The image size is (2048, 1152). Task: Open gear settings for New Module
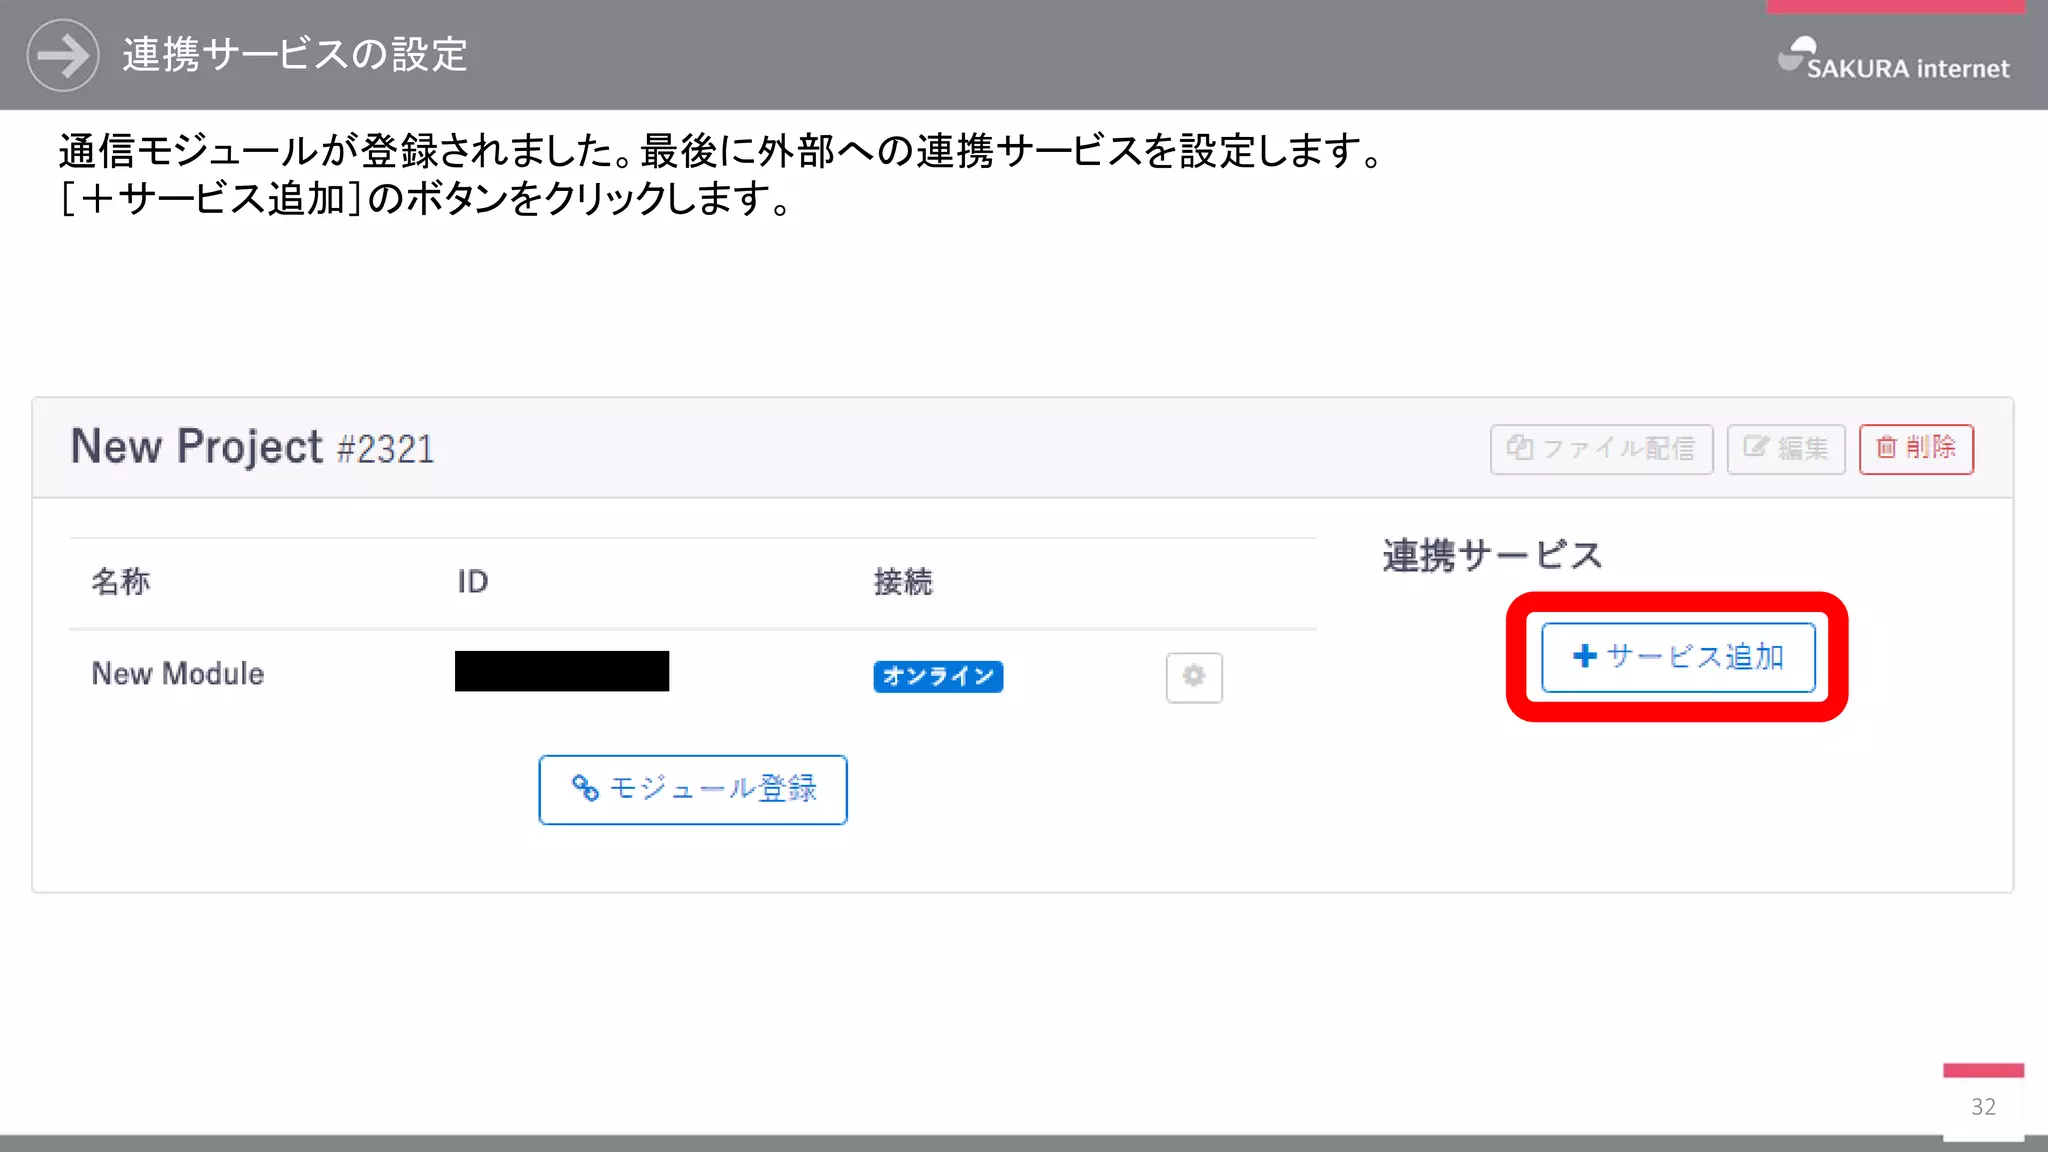point(1194,677)
